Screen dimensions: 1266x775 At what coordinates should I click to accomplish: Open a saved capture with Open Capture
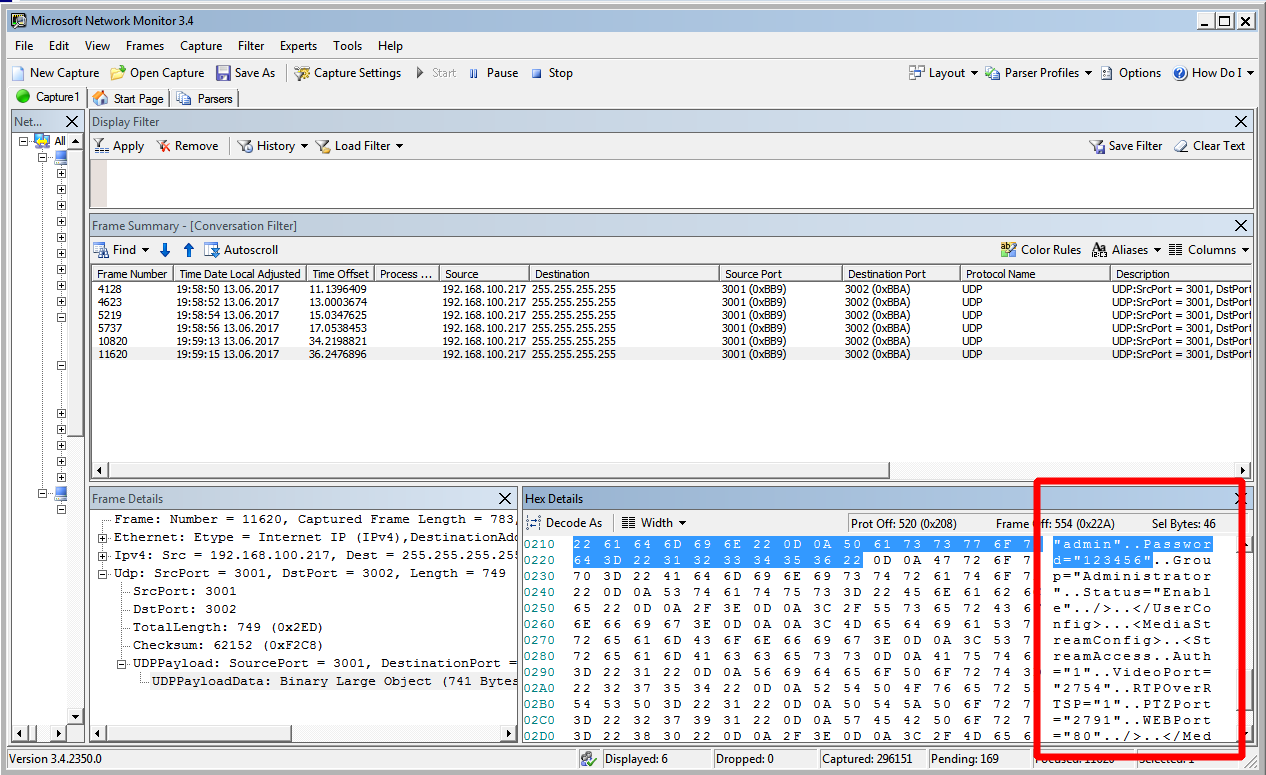click(157, 73)
